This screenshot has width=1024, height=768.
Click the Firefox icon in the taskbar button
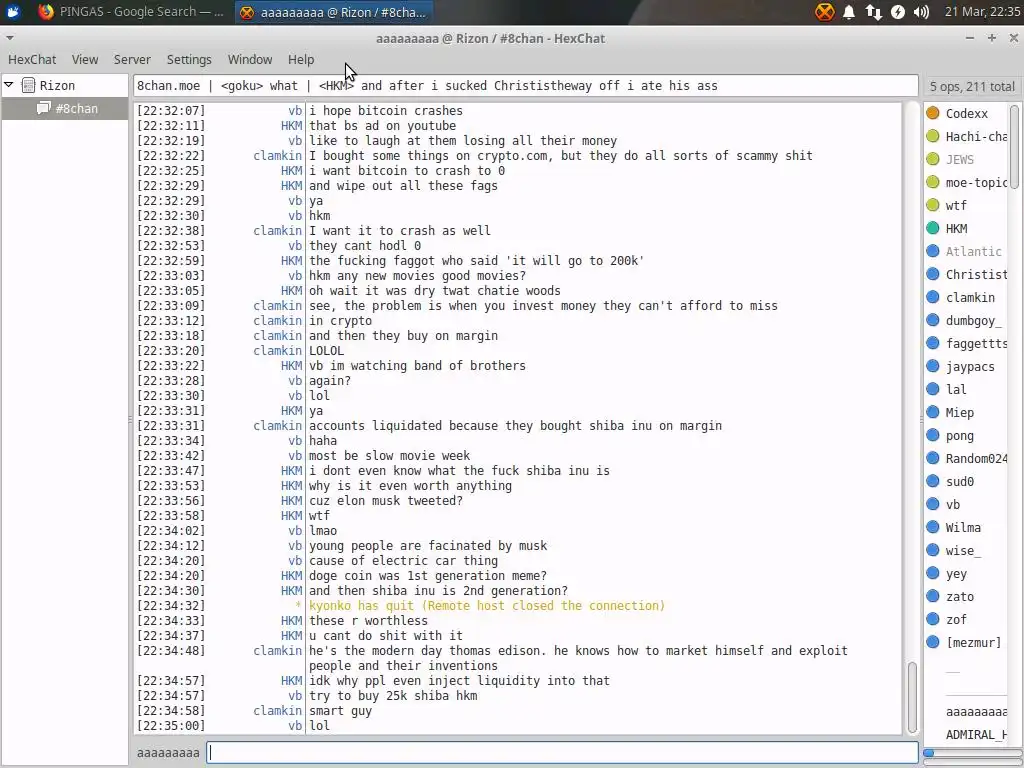(46, 12)
